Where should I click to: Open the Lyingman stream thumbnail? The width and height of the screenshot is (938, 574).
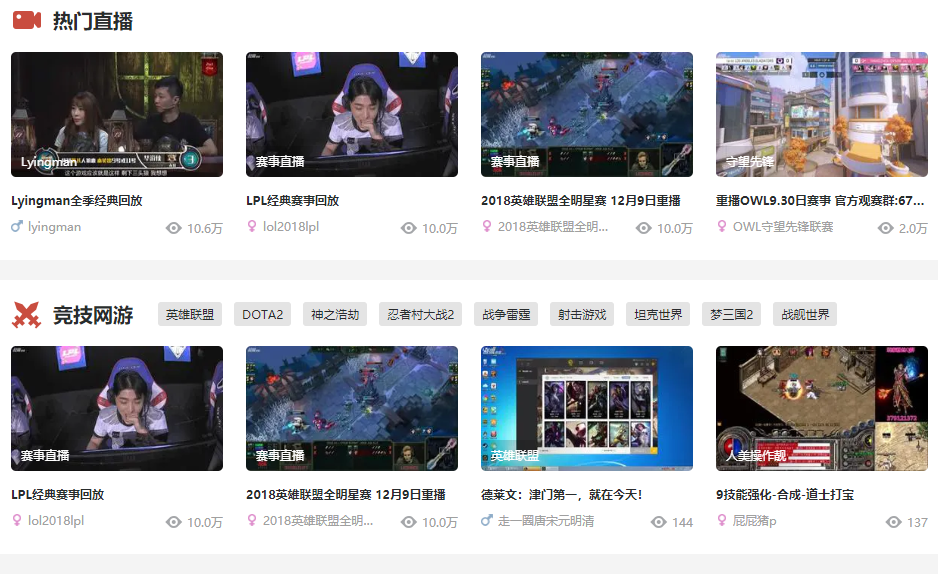tap(117, 114)
